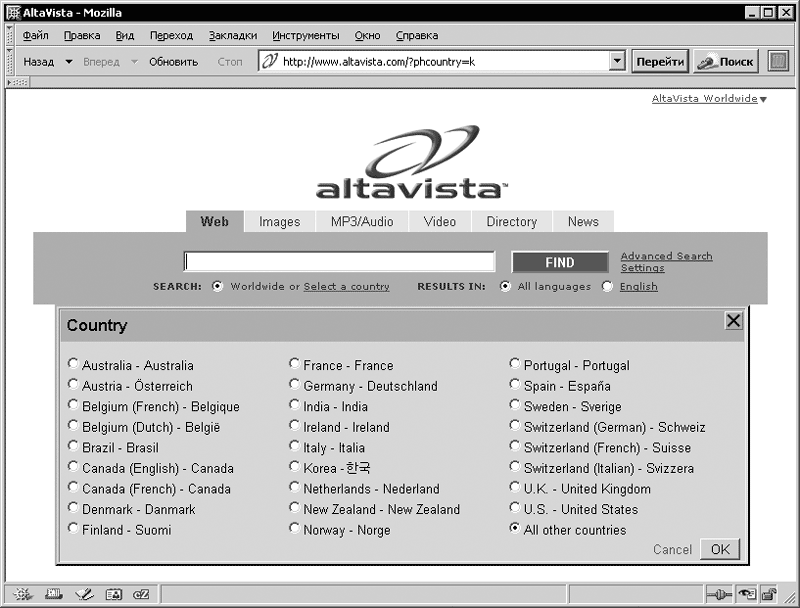Click the Mozilla window icon in title bar
The width and height of the screenshot is (800, 608).
click(13, 13)
